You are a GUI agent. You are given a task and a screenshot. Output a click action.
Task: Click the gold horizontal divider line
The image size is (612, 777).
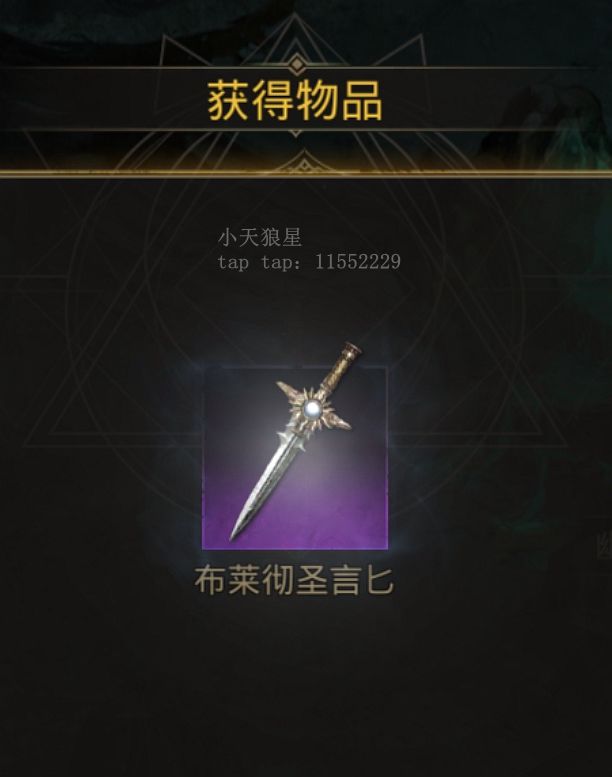pos(306,173)
